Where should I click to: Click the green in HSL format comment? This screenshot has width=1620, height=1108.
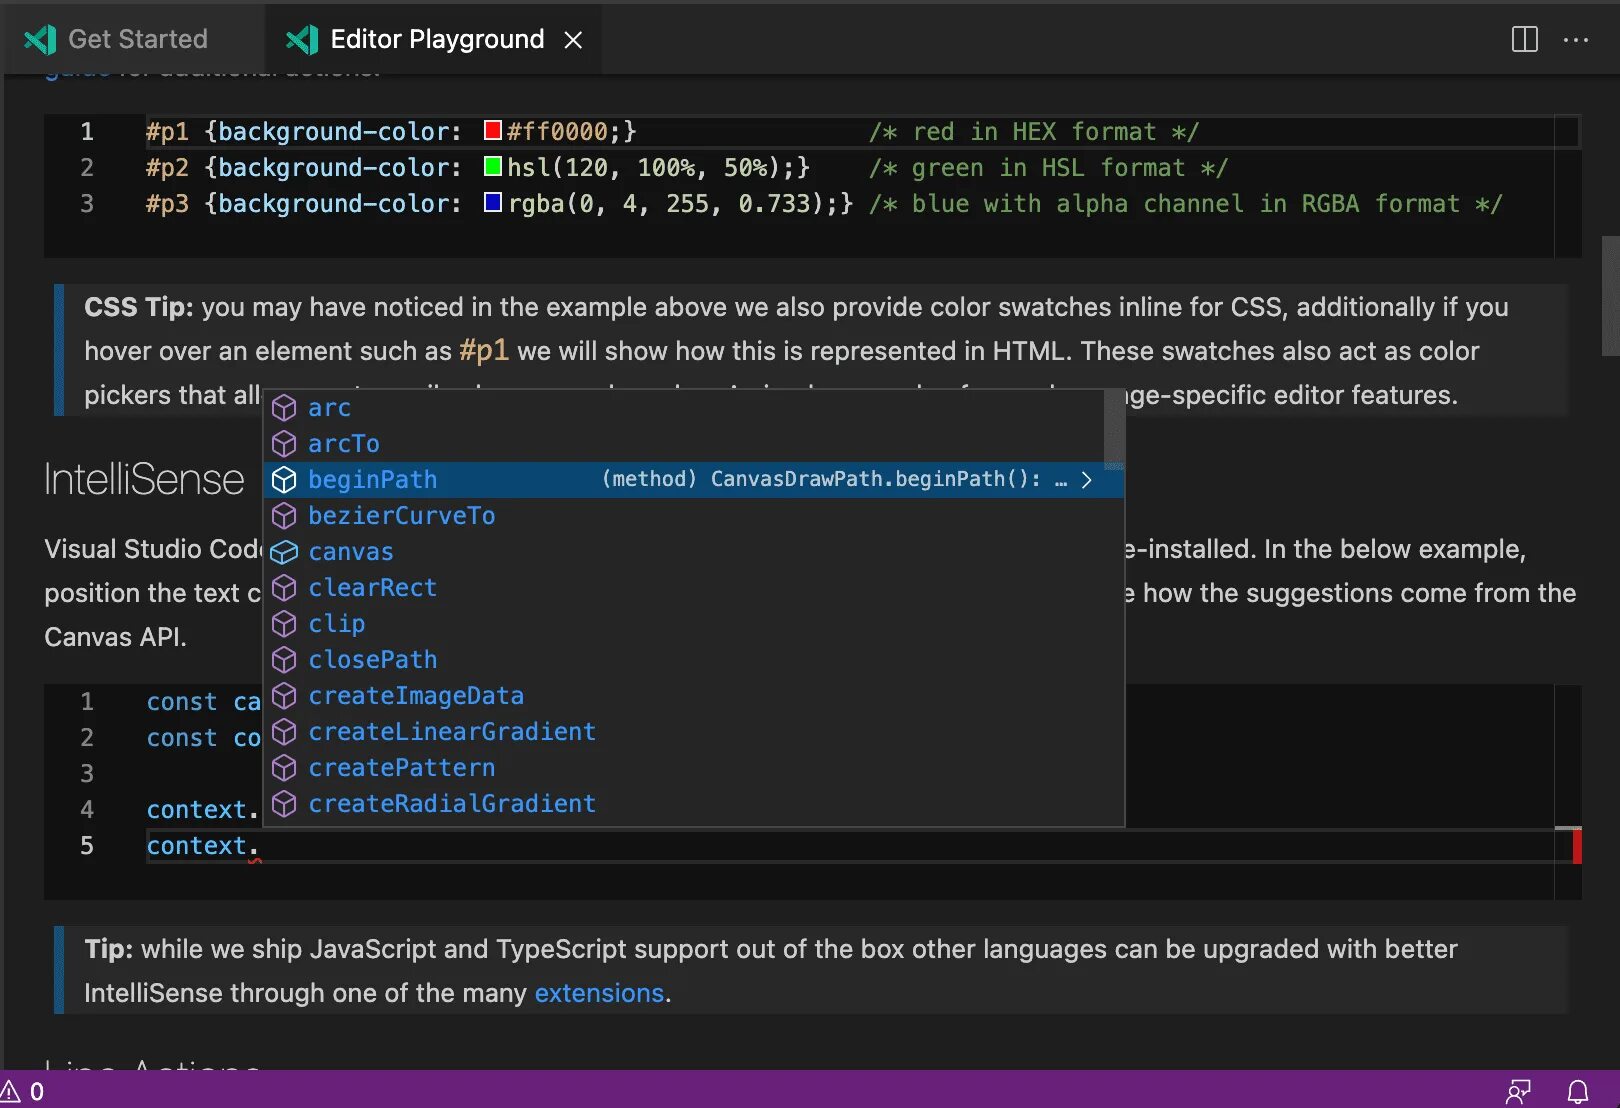coord(1048,167)
